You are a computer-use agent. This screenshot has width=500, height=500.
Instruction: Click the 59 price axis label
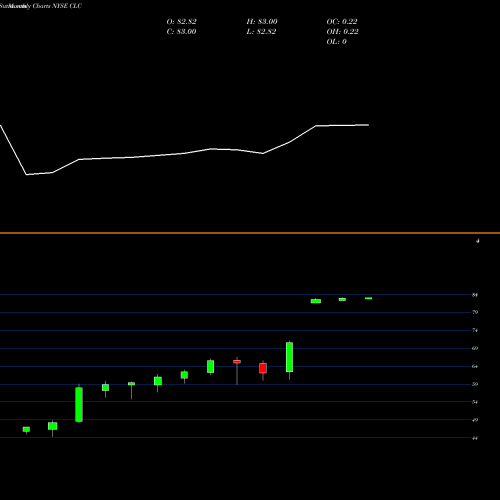pos(475,384)
